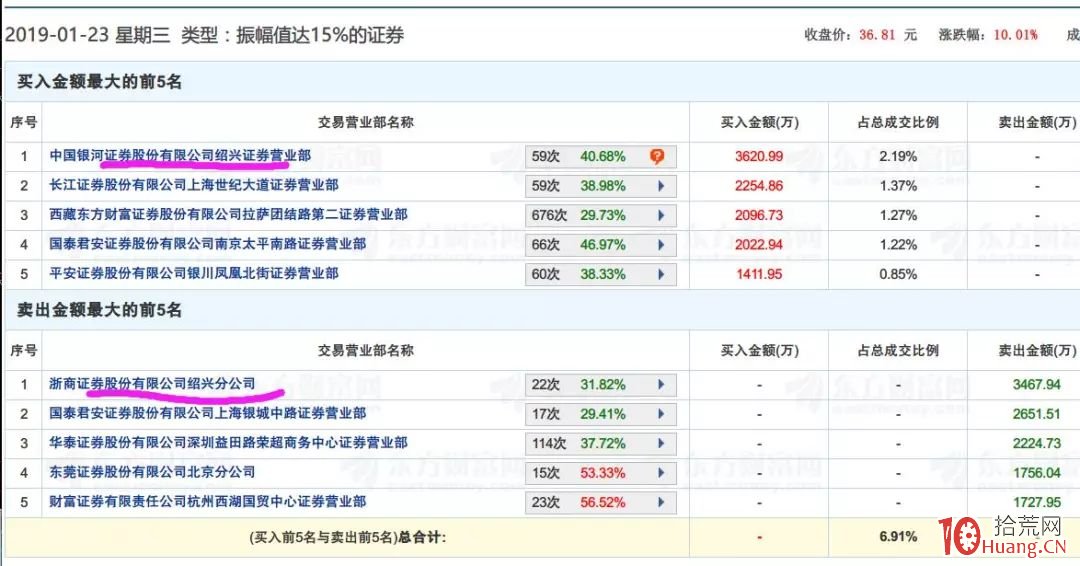
Task: Select sell amount 2651.51
Action: point(1037,414)
